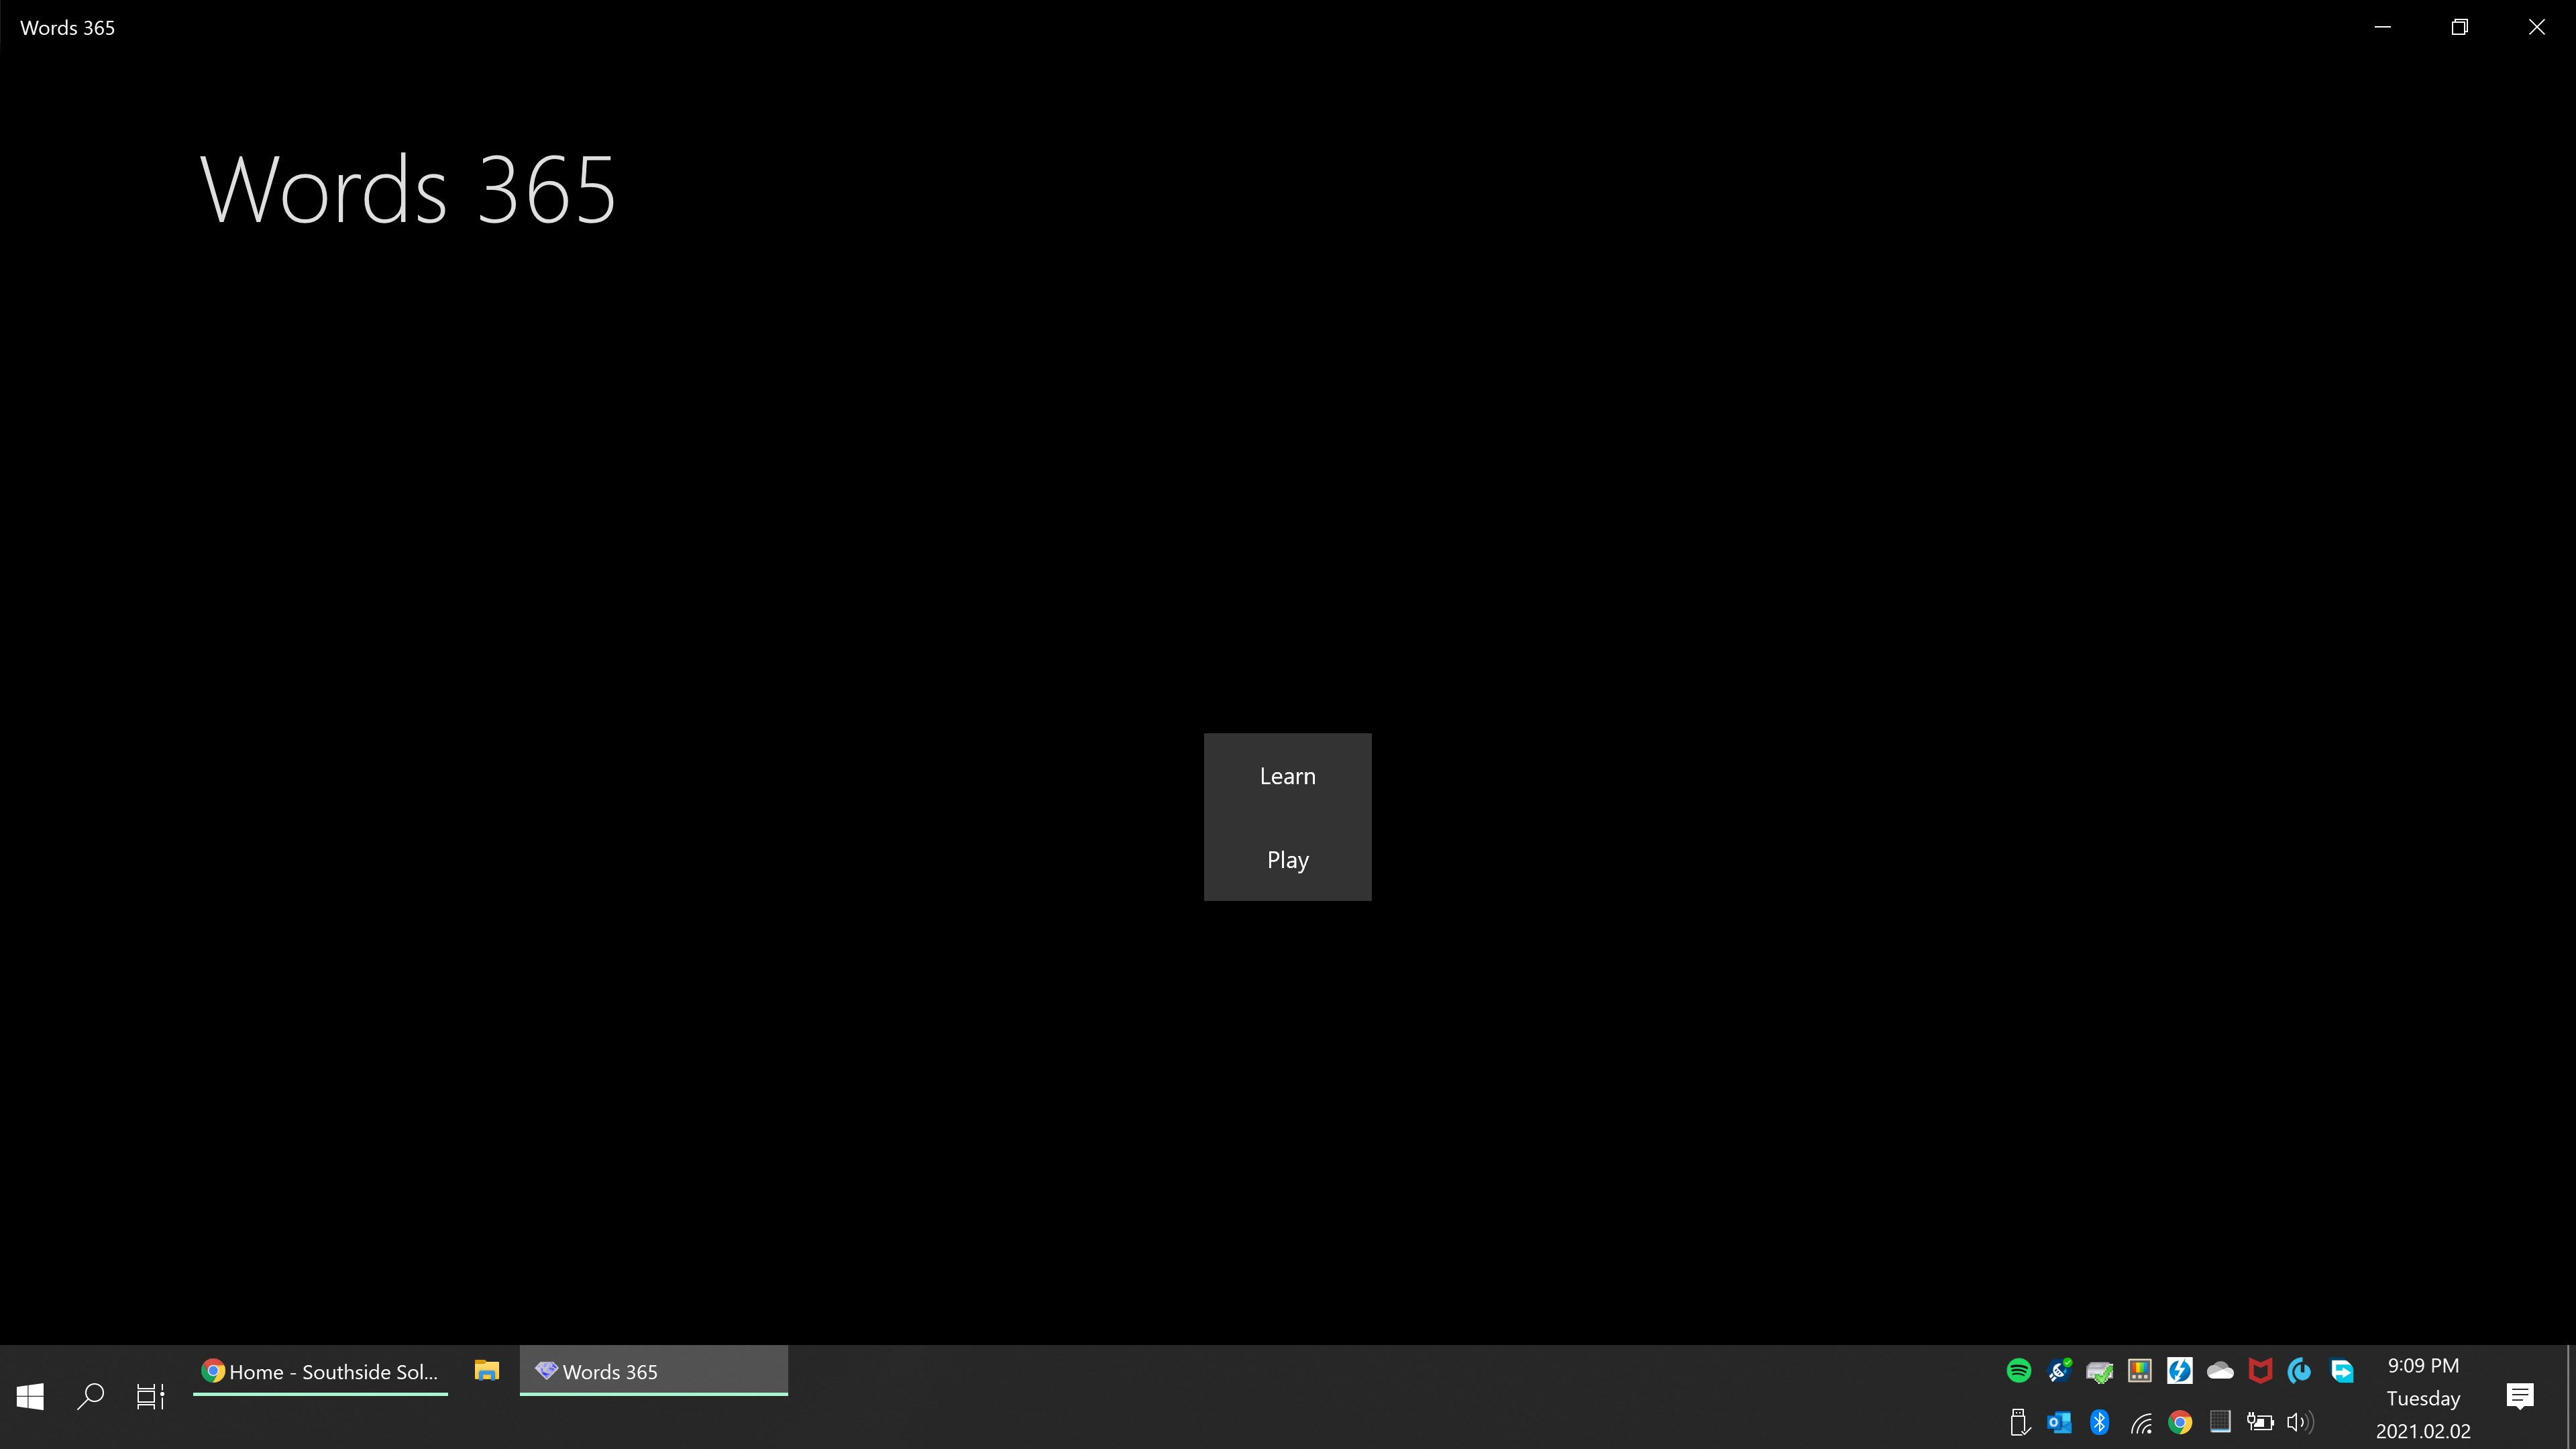Open the Windows Start menu
The height and width of the screenshot is (1449, 2576).
pos(30,1396)
